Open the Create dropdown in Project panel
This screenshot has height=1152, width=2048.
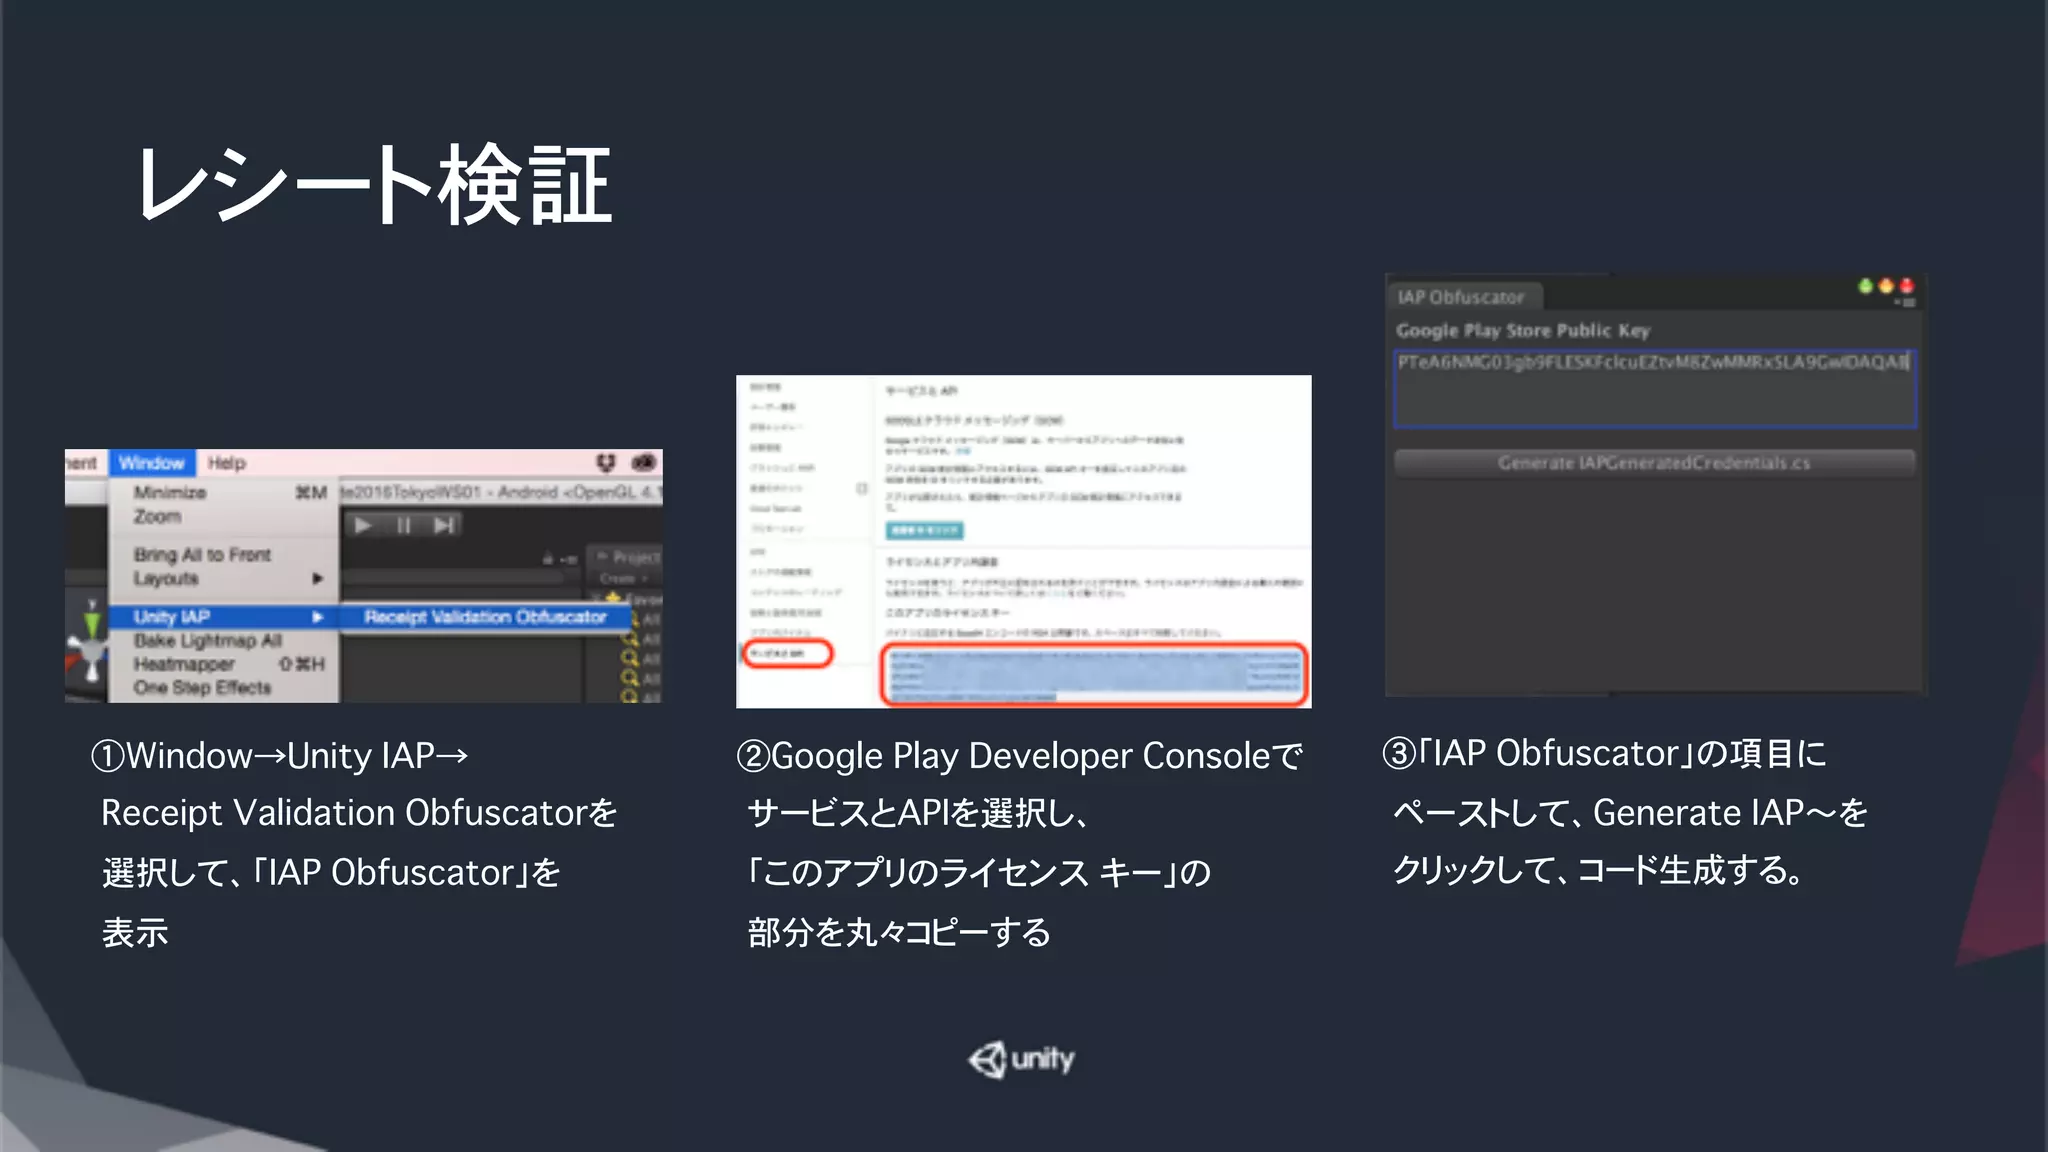(623, 579)
